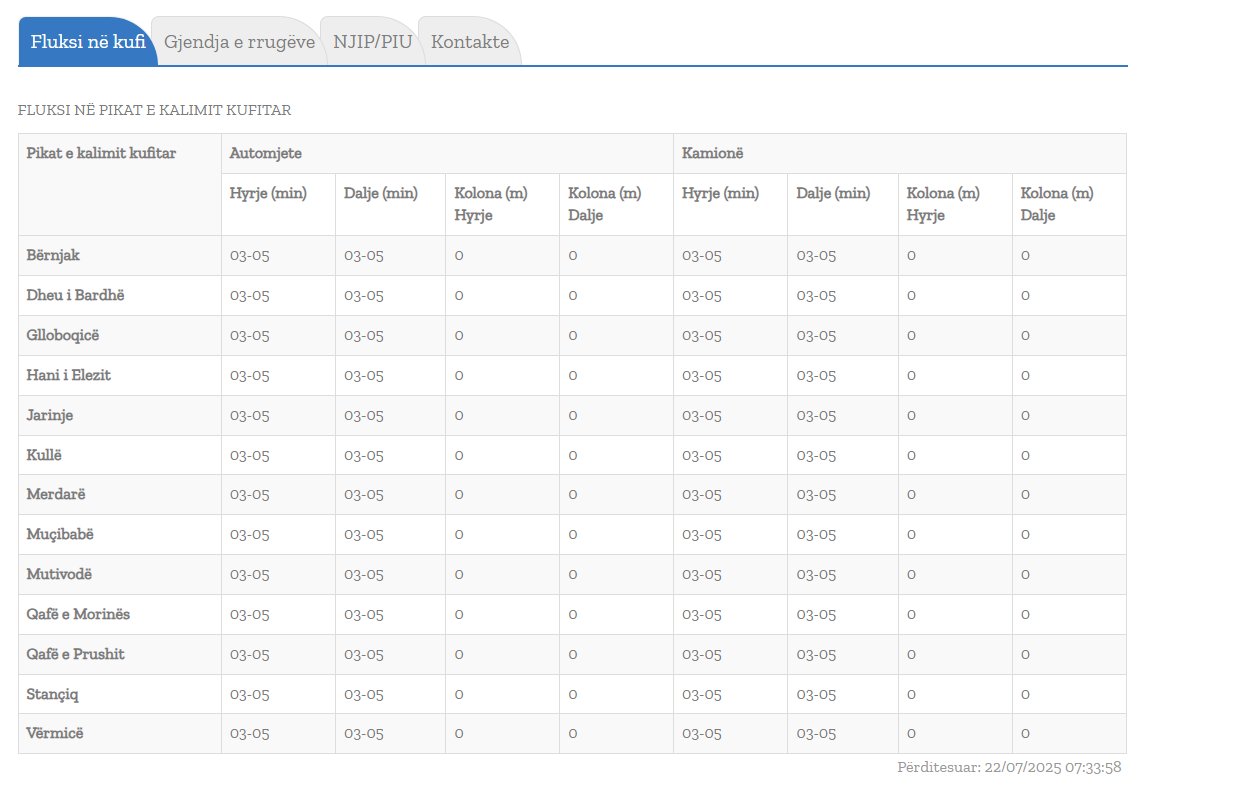Select the Bërnjak border crossing row label

pos(53,255)
